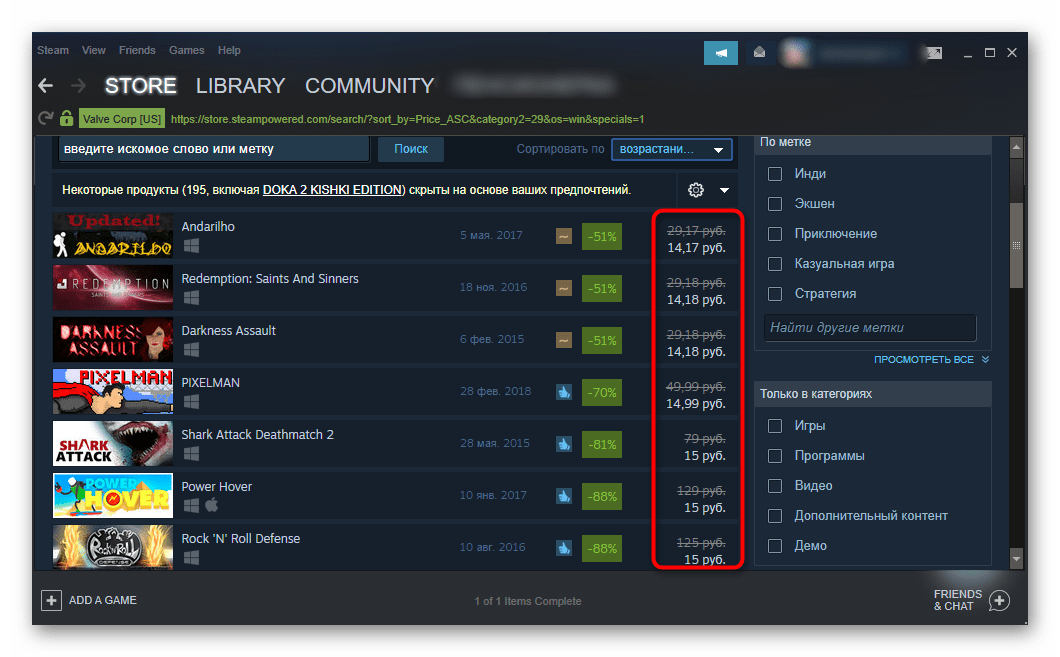Click vertical scrollbar up arrow
Viewport: 1060px width, 657px height.
1016,147
